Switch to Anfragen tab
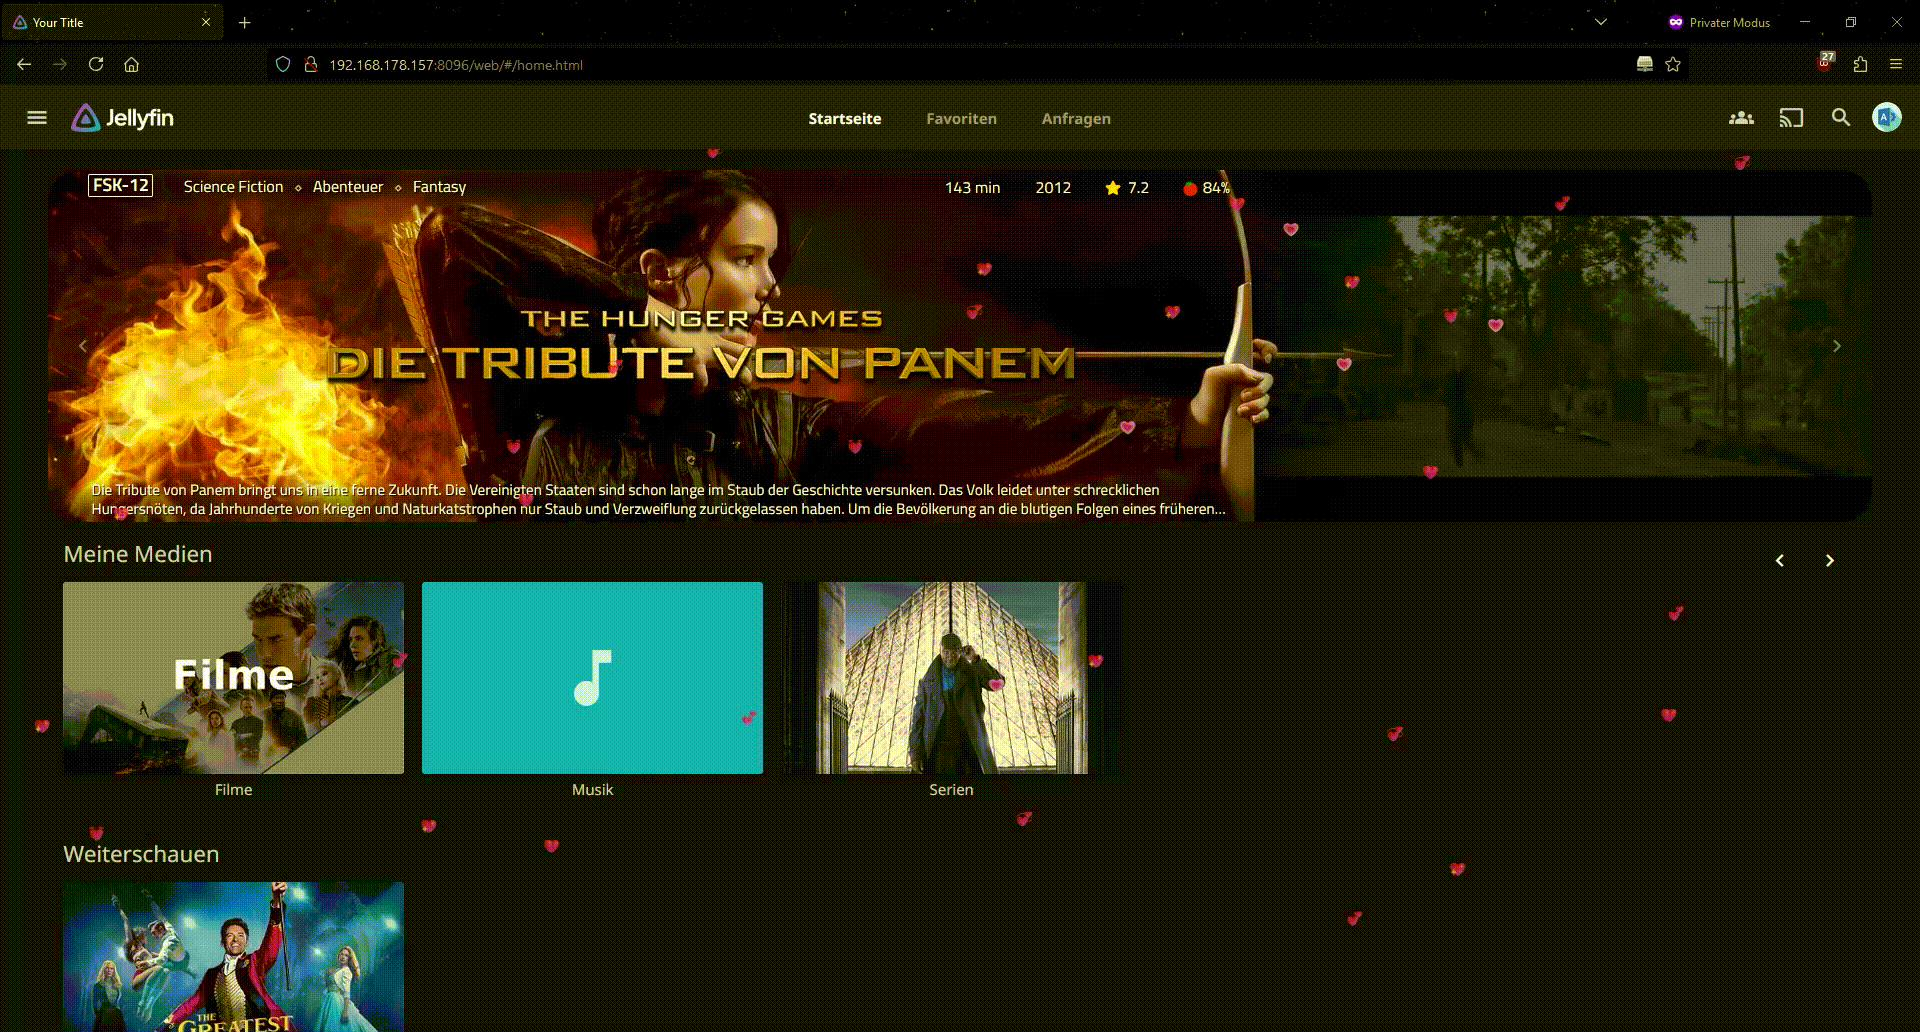Screen dimensions: 1920x1032 coord(1076,118)
